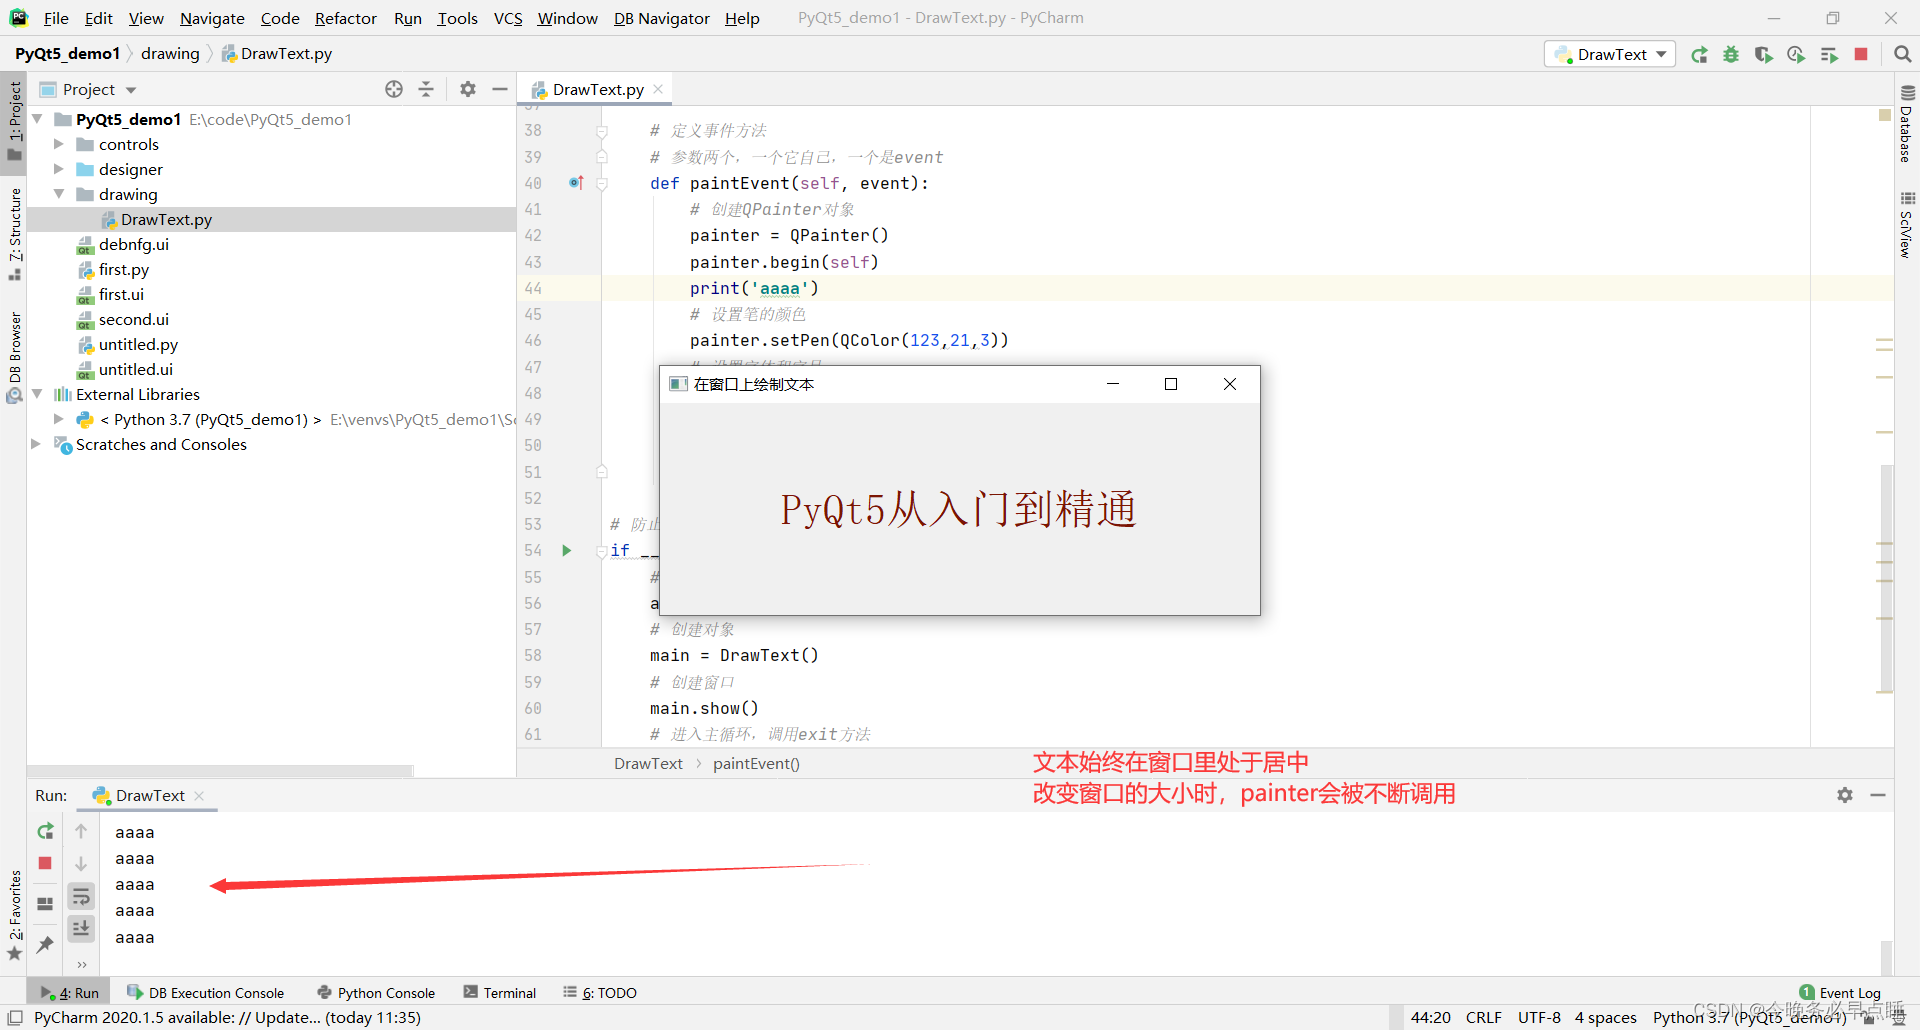Collapse the PyQt5_demo1 root folder
This screenshot has width=1920, height=1030.
coord(37,119)
